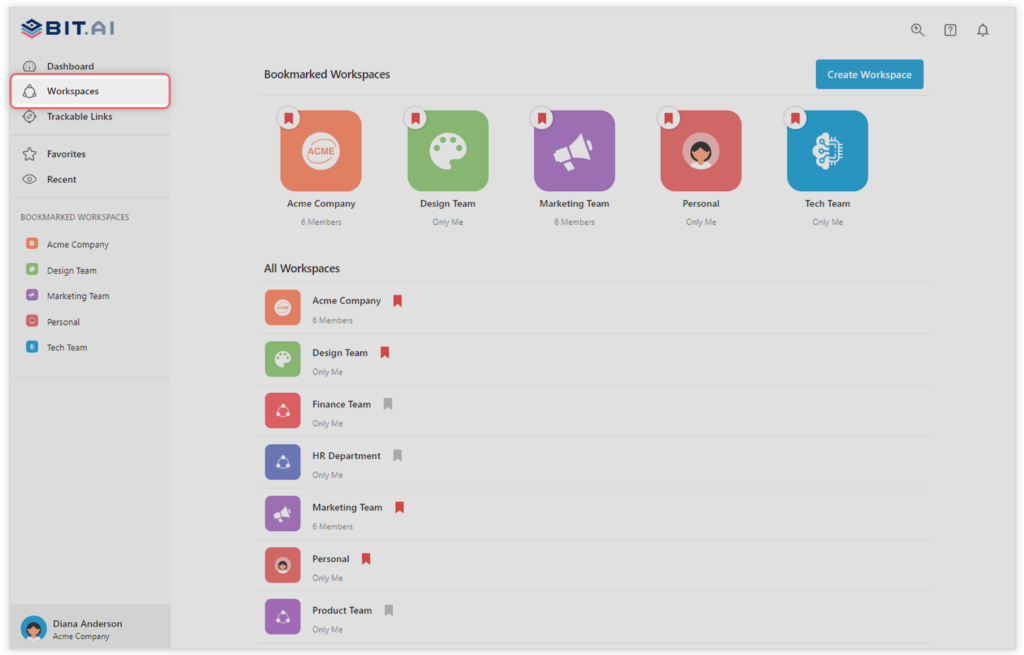Image resolution: width=1024 pixels, height=655 pixels.
Task: Open the search magnifier icon
Action: tap(917, 30)
